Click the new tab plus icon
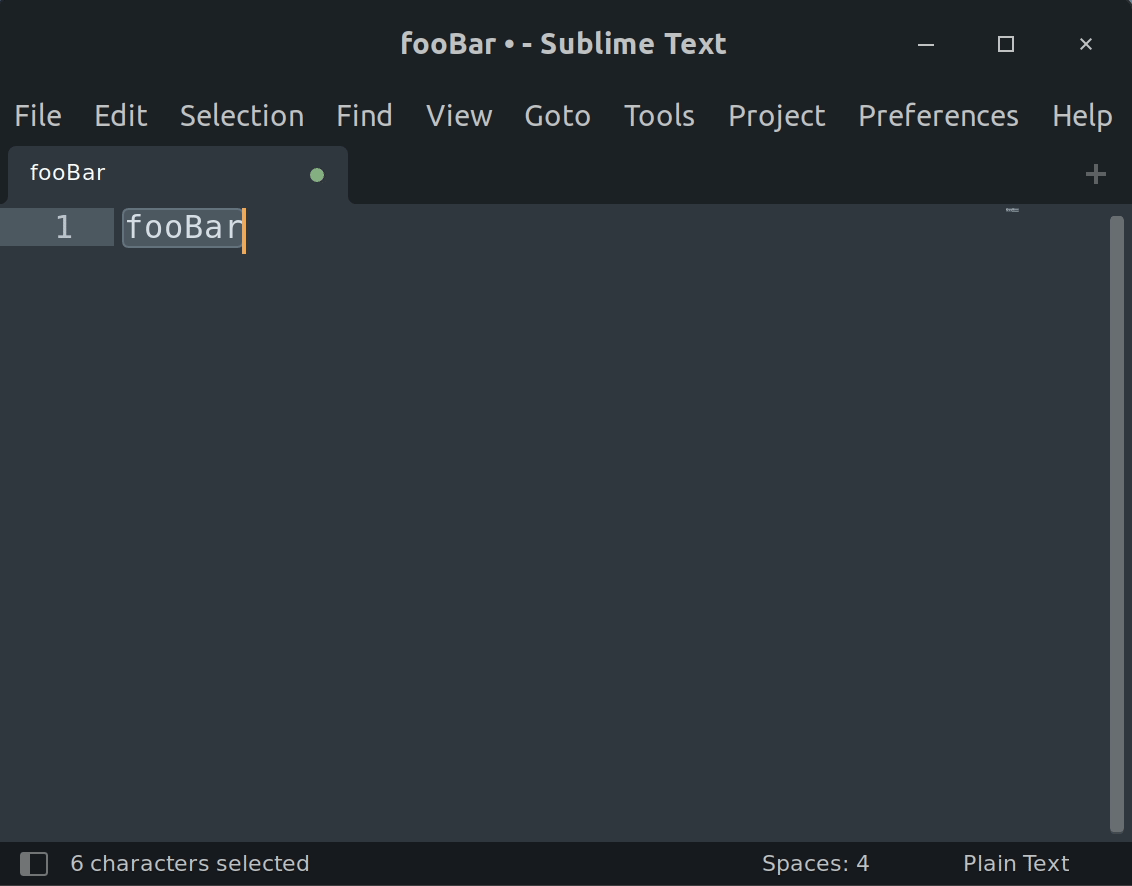The width and height of the screenshot is (1132, 886). (x=1095, y=174)
